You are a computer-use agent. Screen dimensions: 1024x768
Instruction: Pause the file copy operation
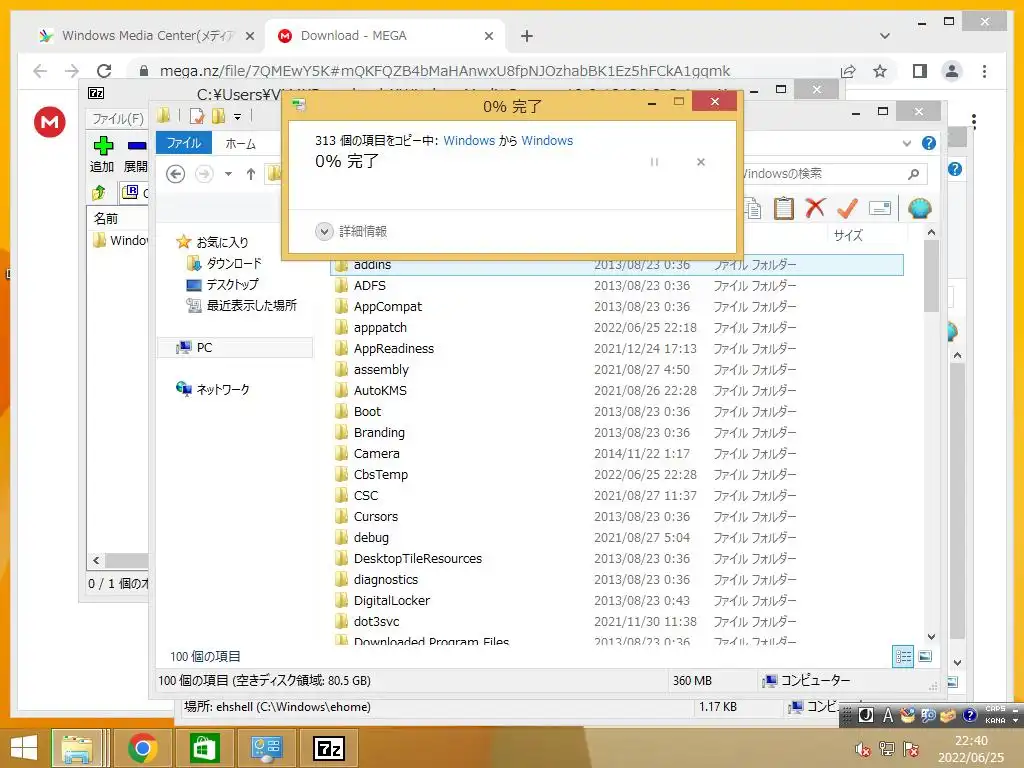[654, 162]
